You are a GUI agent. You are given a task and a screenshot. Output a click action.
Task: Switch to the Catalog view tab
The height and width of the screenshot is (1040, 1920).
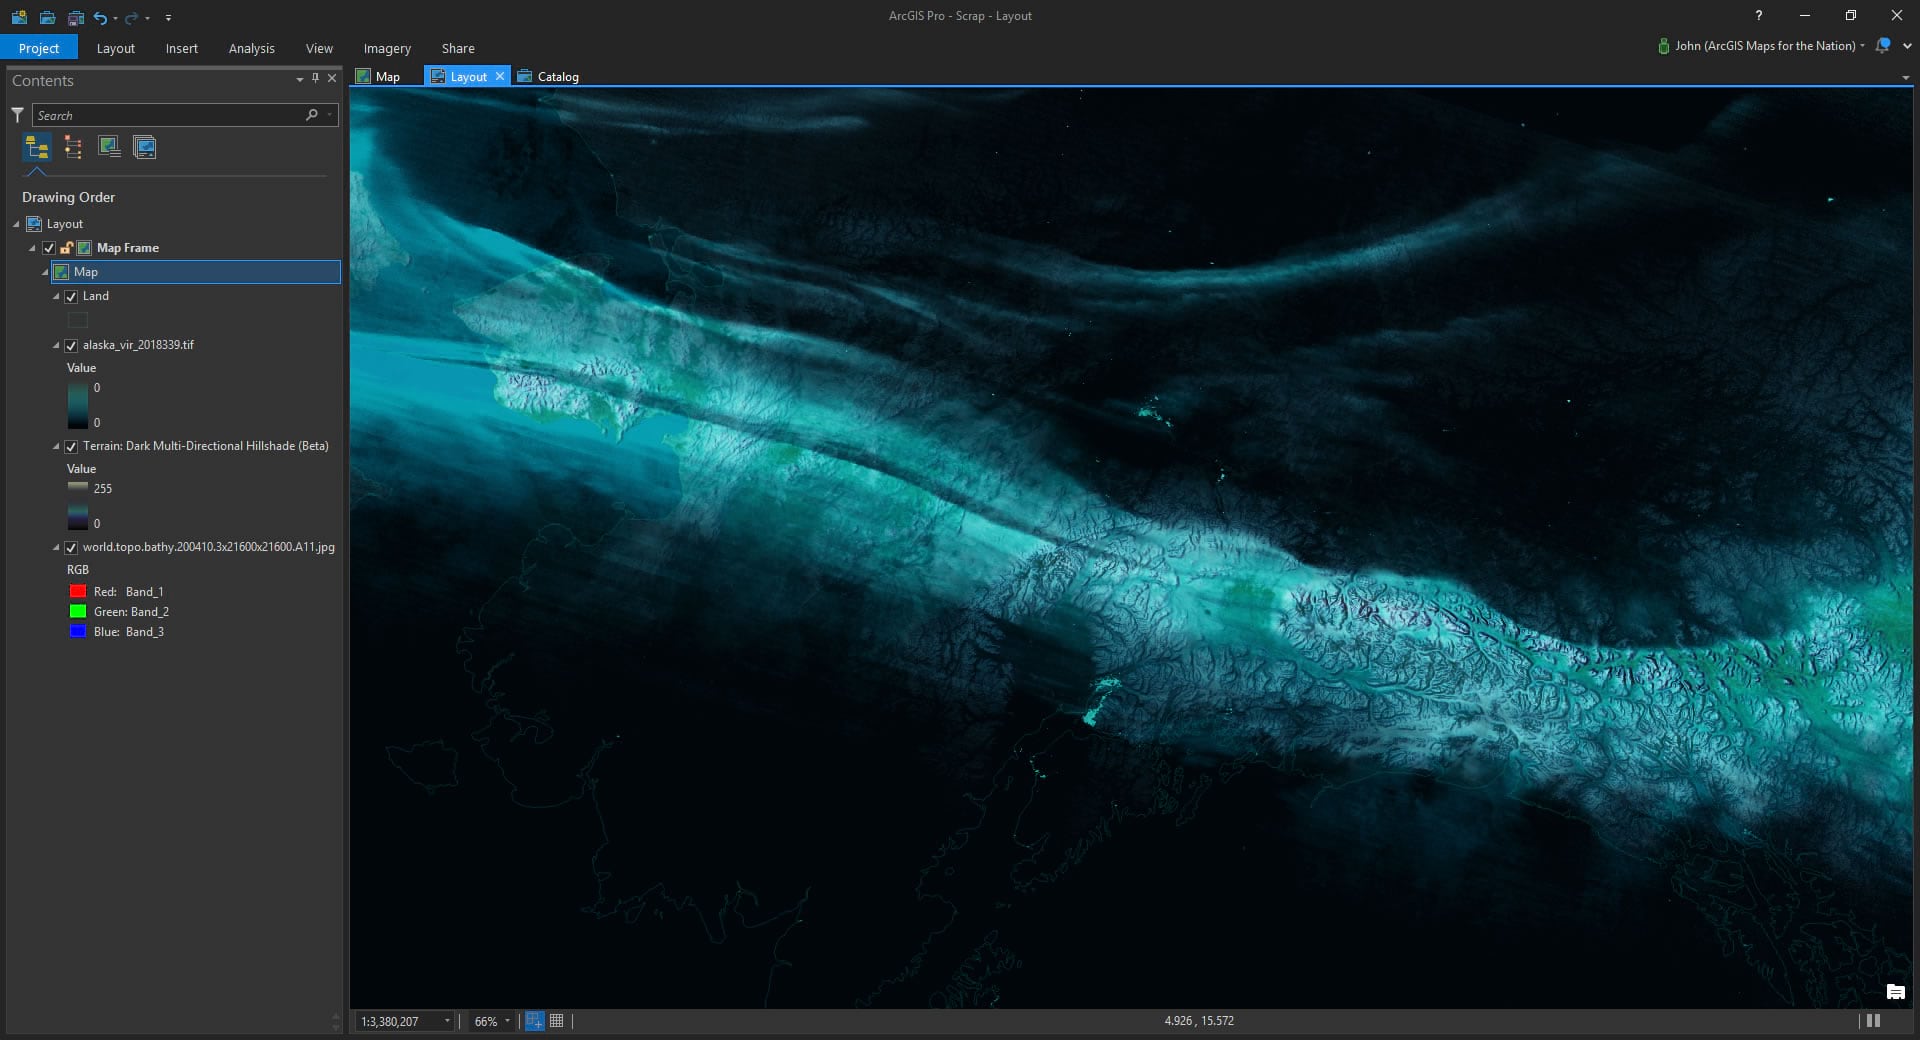pos(557,76)
